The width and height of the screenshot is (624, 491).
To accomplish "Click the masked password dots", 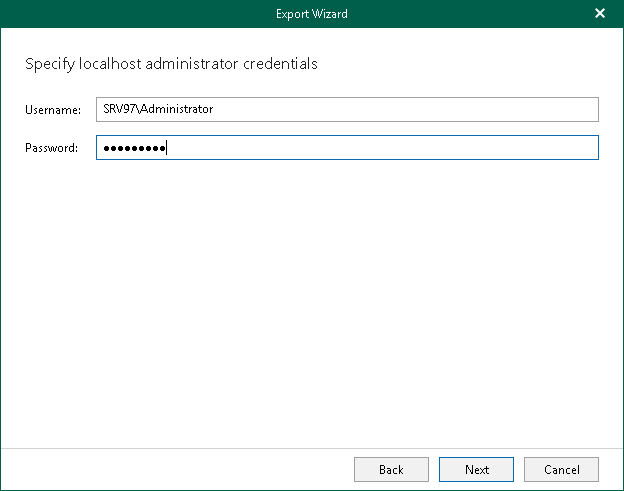I will [x=134, y=148].
